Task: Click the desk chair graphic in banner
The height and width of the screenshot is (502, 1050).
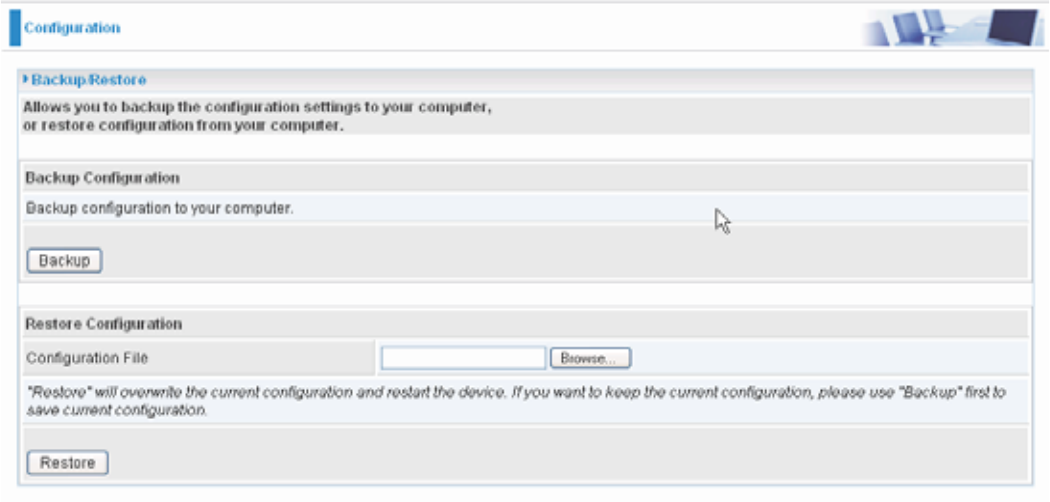Action: tap(935, 25)
